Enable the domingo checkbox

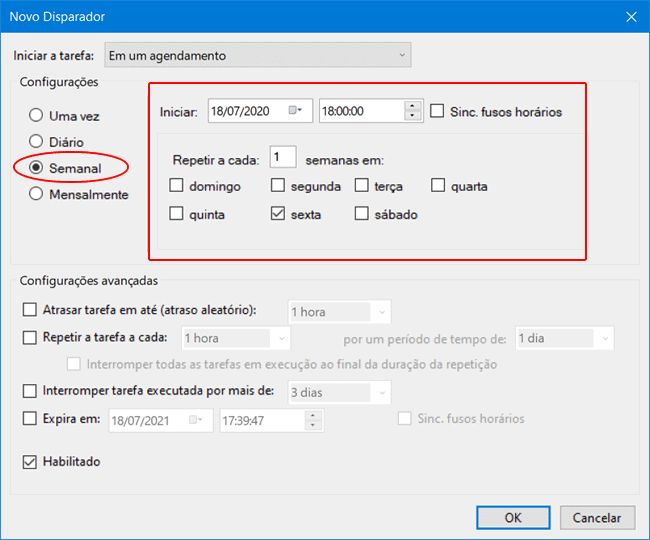point(177,186)
